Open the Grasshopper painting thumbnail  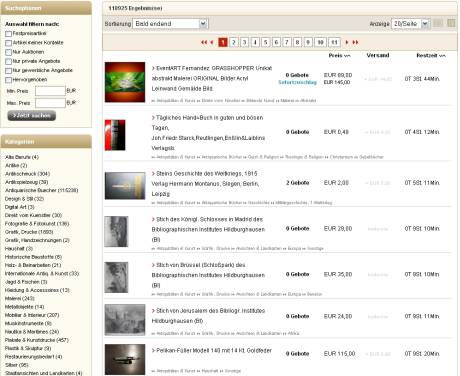(x=125, y=82)
